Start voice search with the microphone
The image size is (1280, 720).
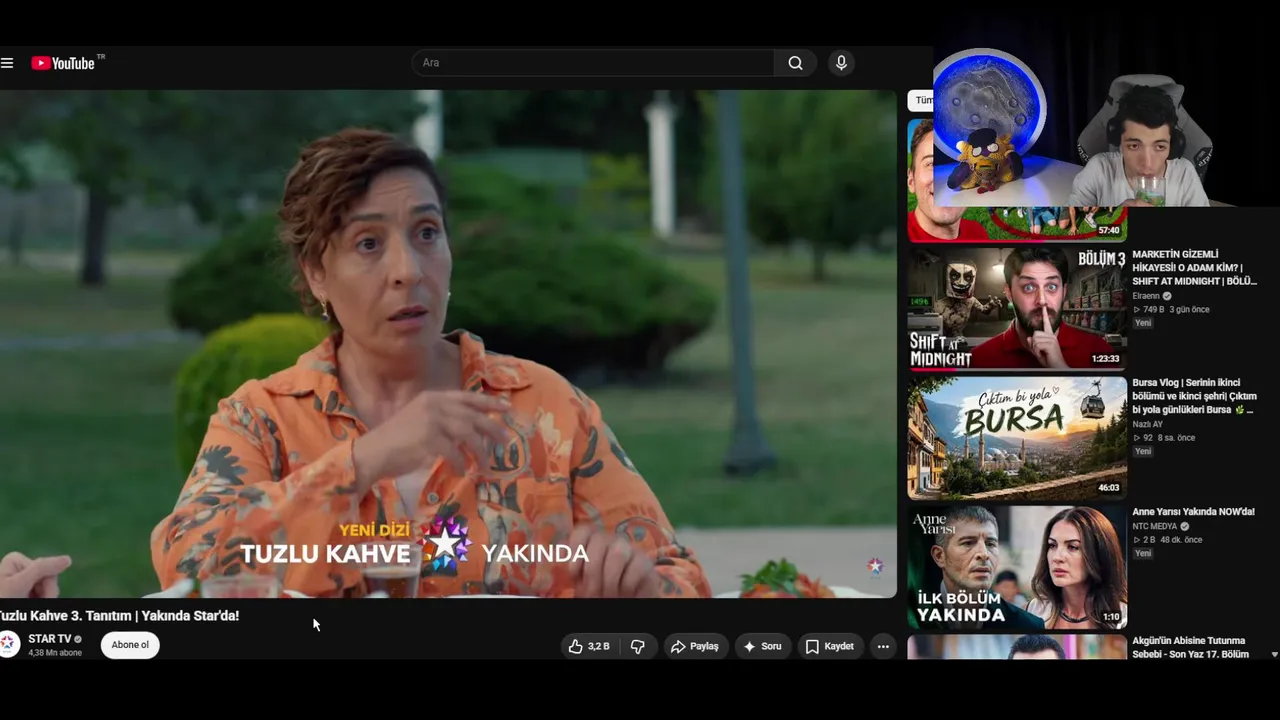click(841, 63)
